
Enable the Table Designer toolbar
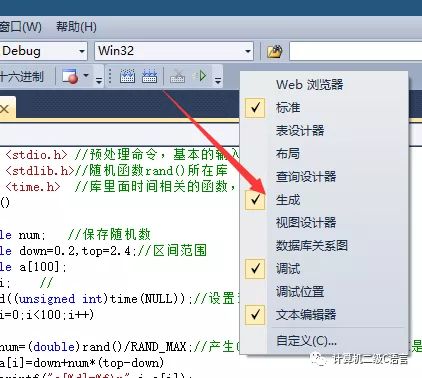(x=324, y=130)
